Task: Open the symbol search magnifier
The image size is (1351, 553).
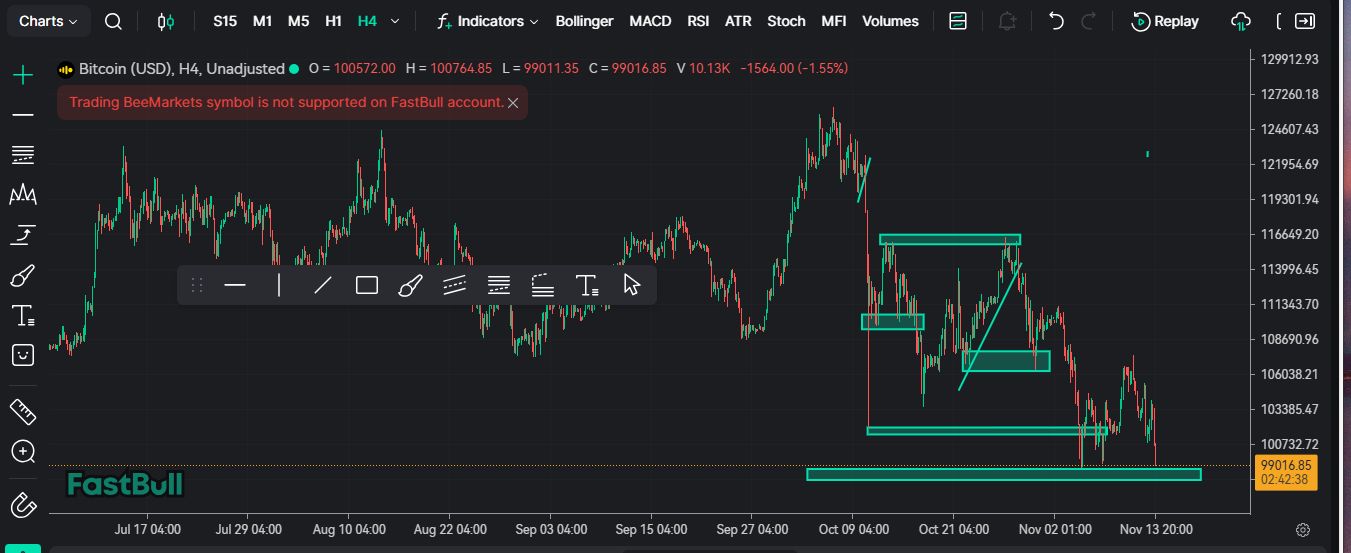Action: point(114,21)
